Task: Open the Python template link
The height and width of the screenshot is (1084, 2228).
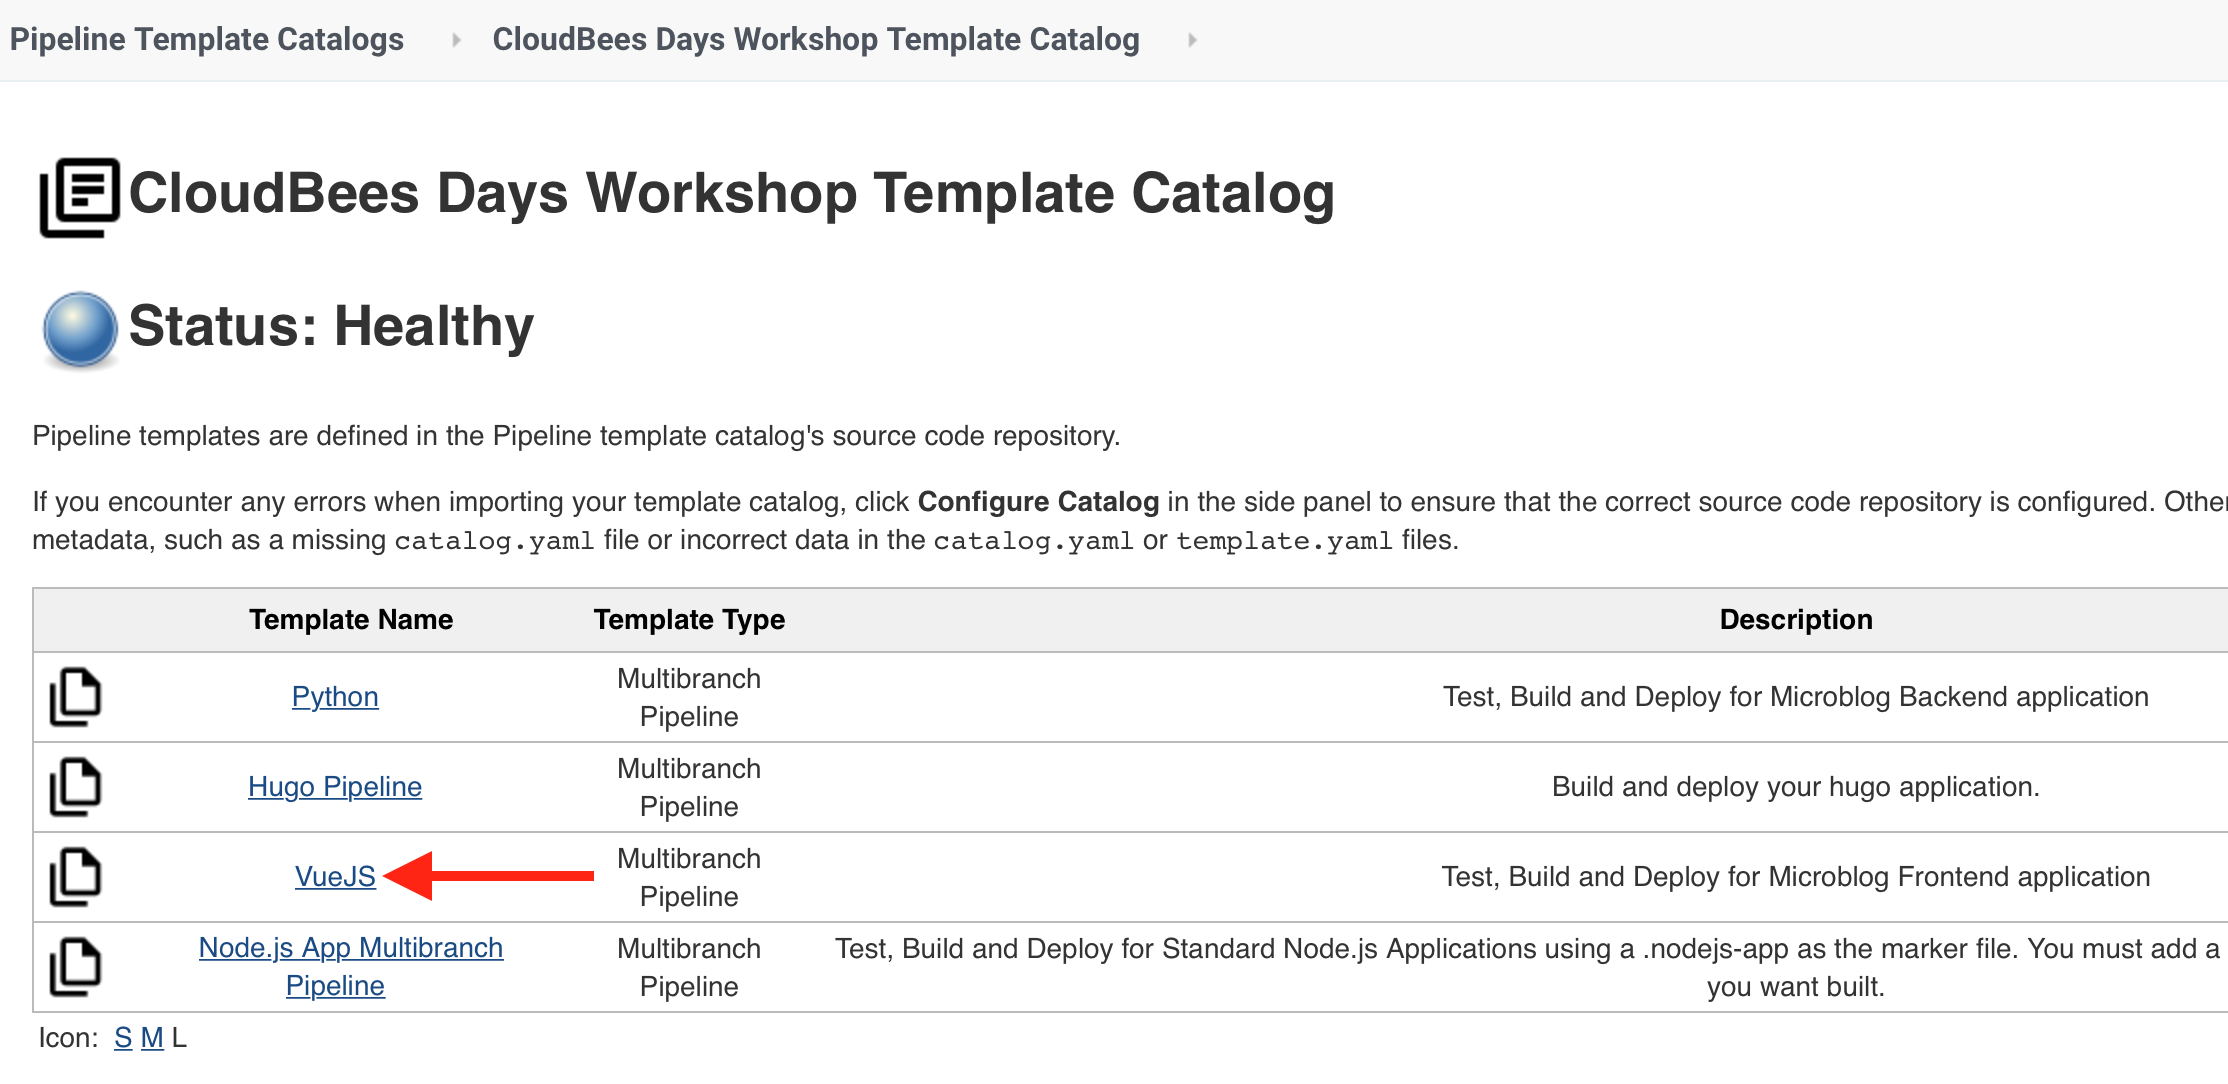Action: pos(335,697)
